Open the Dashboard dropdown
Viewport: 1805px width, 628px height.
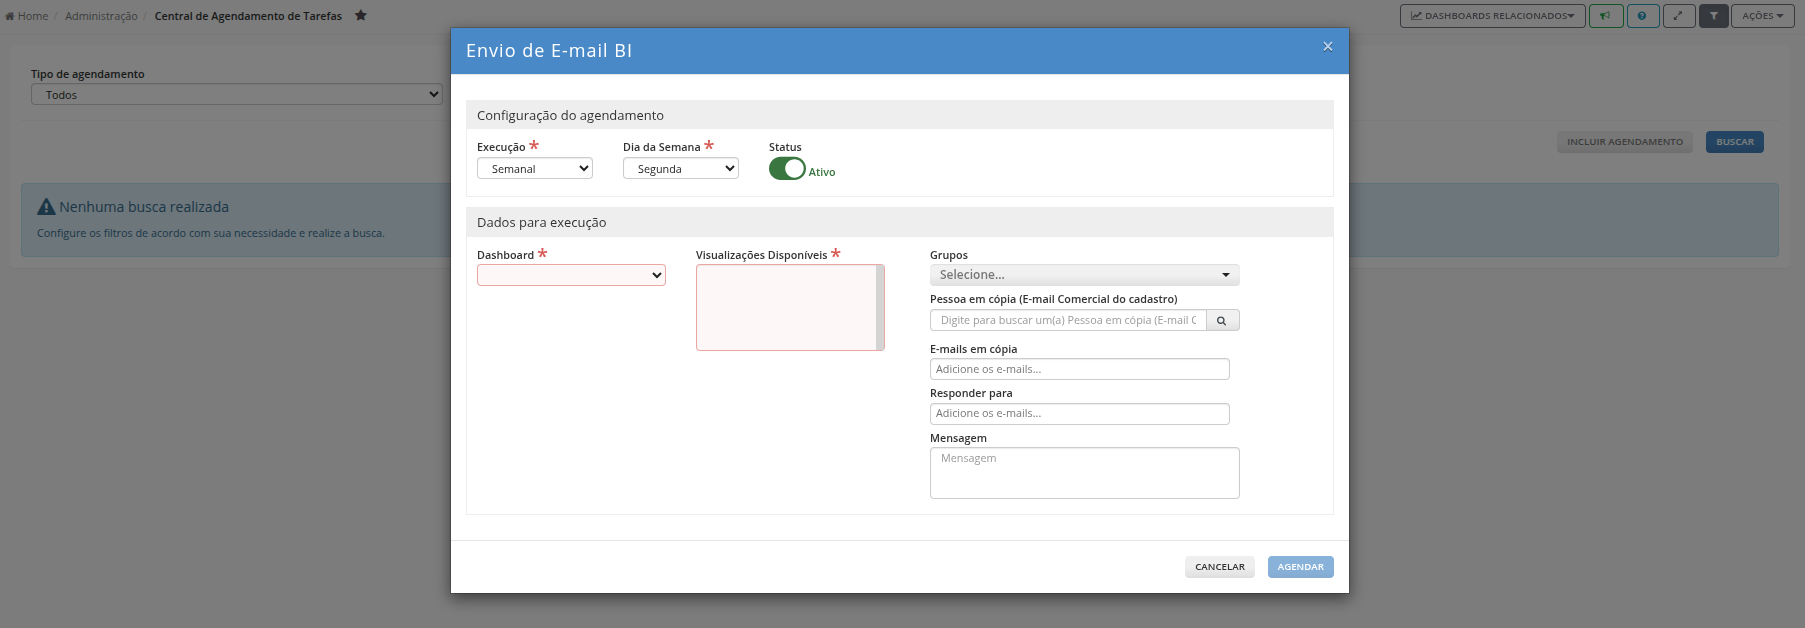571,275
